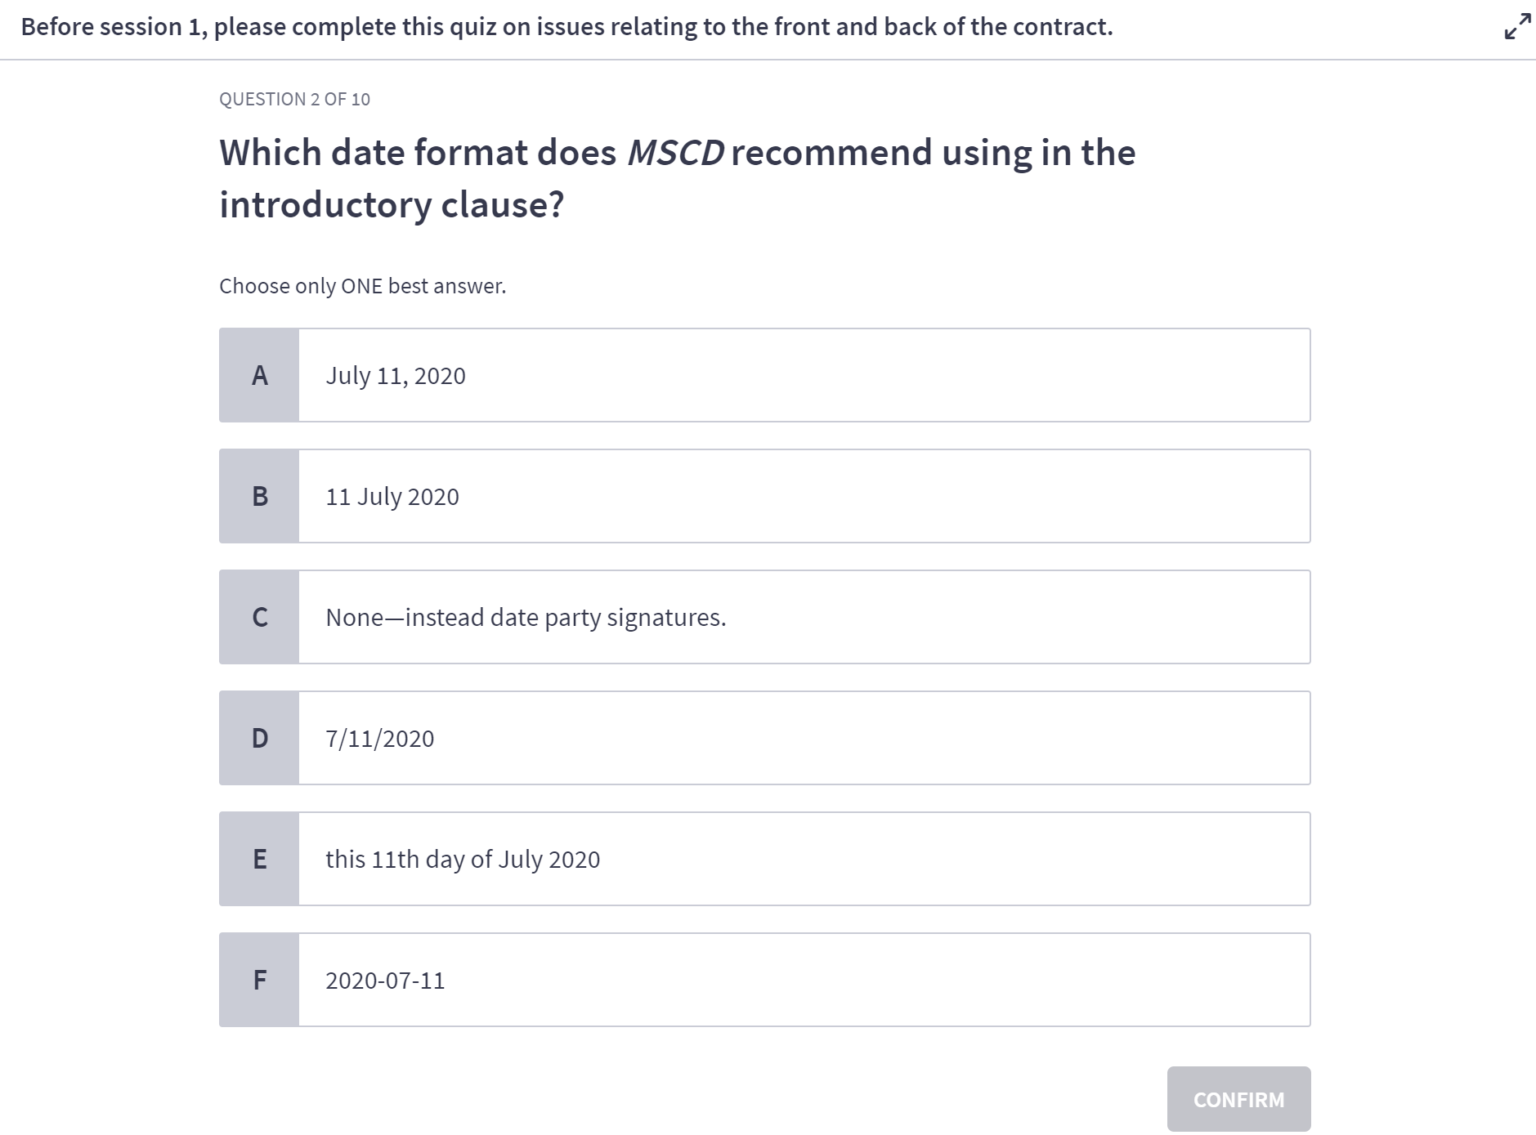This screenshot has height=1135, width=1536.
Task: Select answer B, 11 July 2020
Action: point(800,496)
